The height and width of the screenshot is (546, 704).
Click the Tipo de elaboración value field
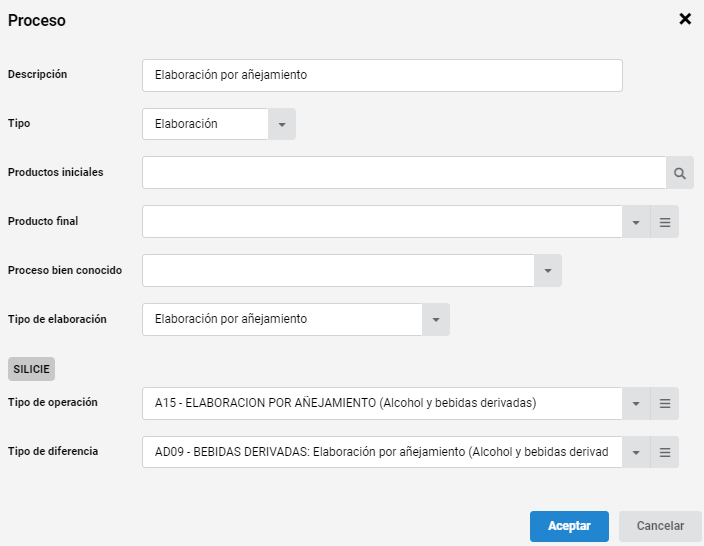coord(282,320)
